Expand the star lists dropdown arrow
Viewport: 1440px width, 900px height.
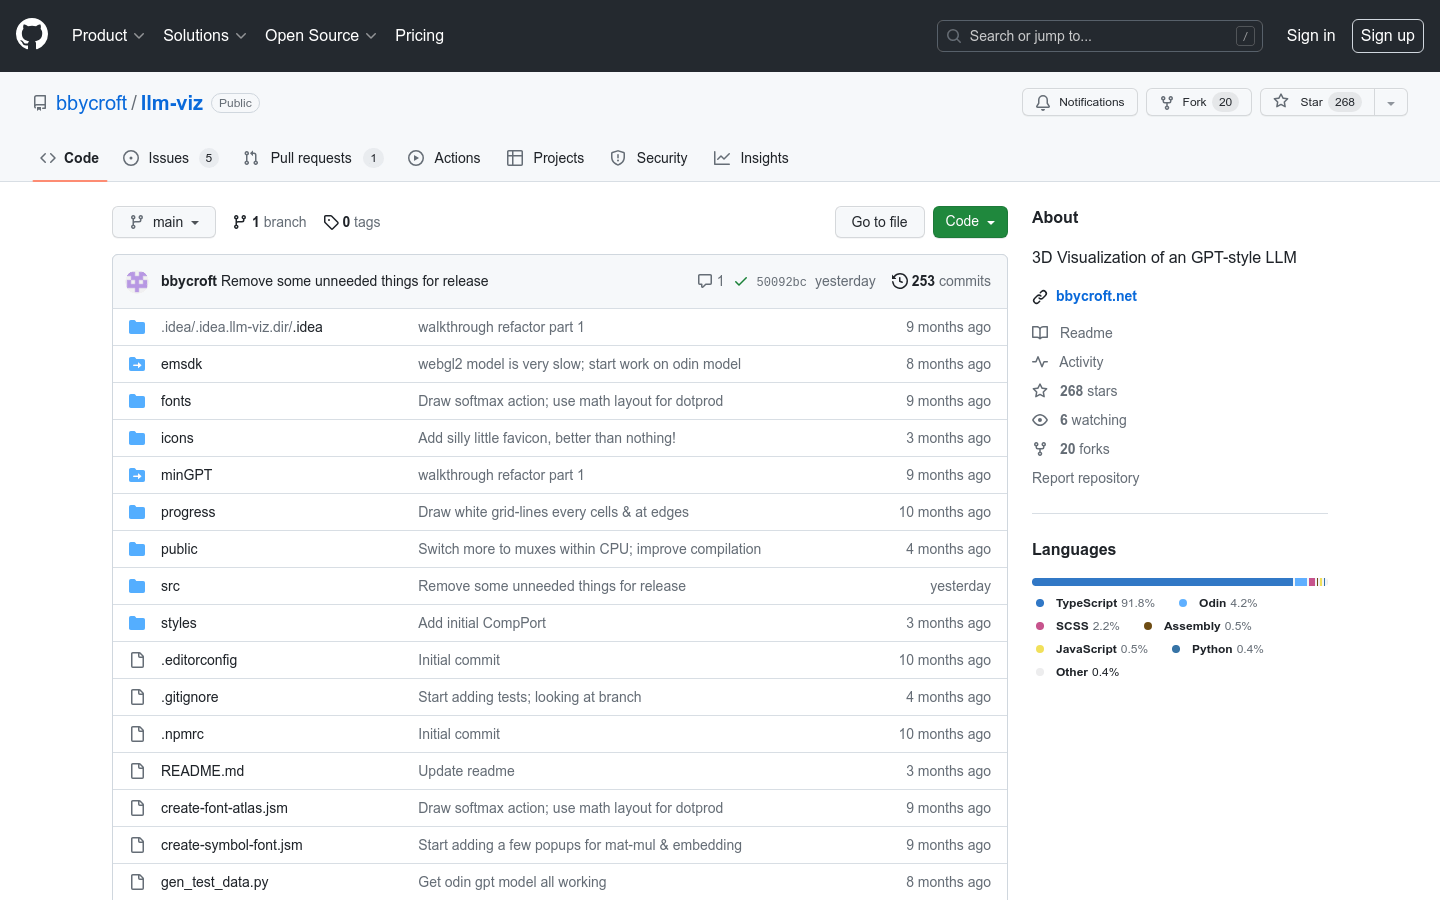pos(1391,102)
